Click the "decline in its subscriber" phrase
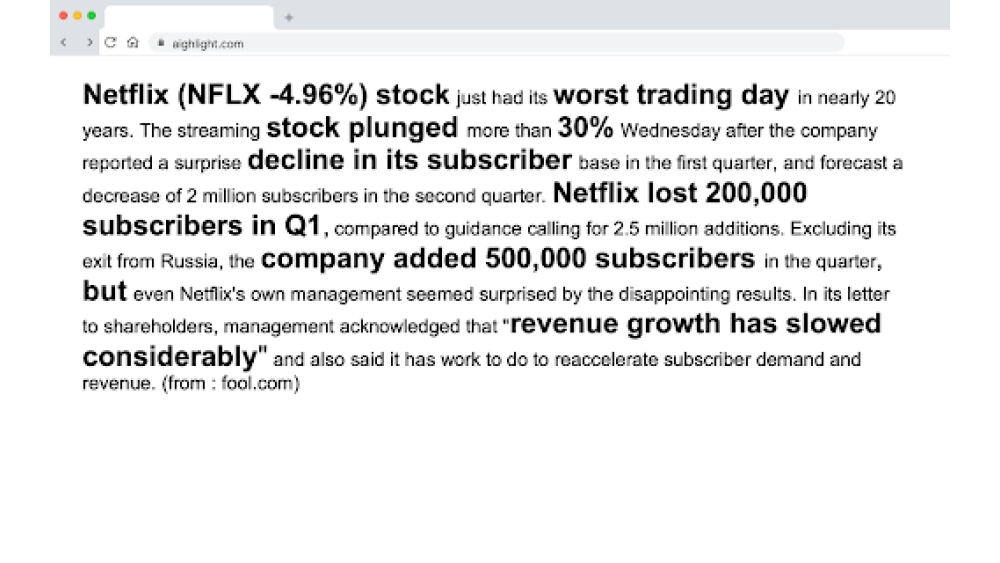Screen dimensions: 1000x563 pyautogui.click(x=409, y=160)
